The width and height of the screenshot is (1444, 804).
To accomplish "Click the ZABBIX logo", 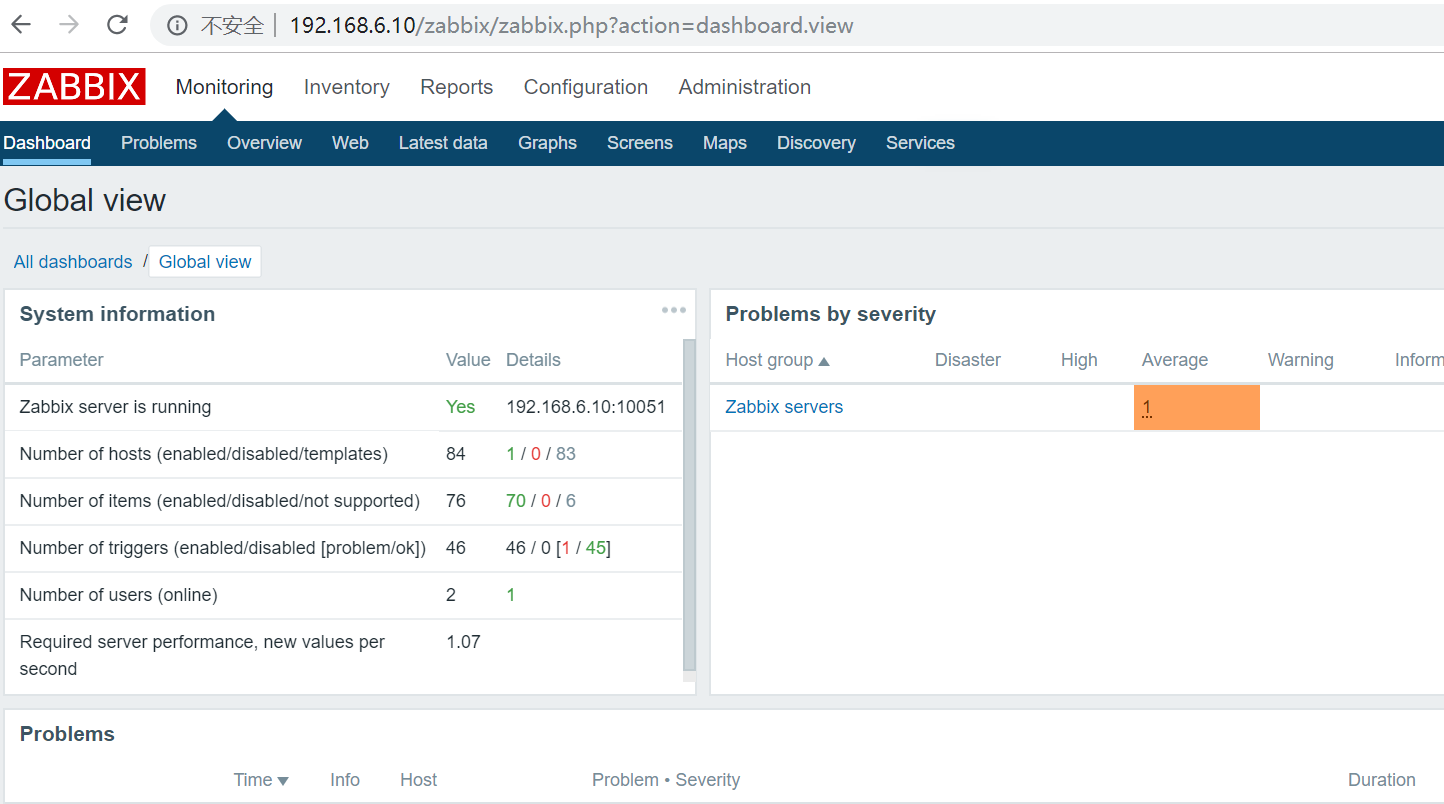I will tap(74, 87).
